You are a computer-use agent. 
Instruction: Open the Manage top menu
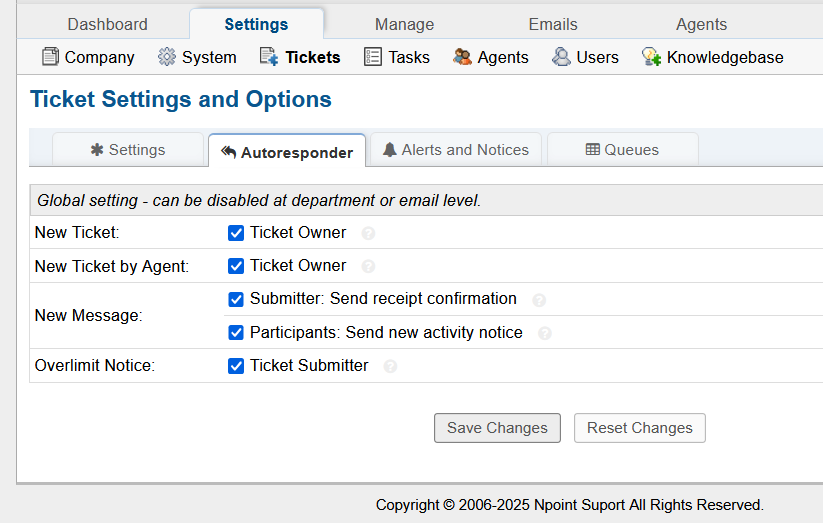(x=404, y=24)
